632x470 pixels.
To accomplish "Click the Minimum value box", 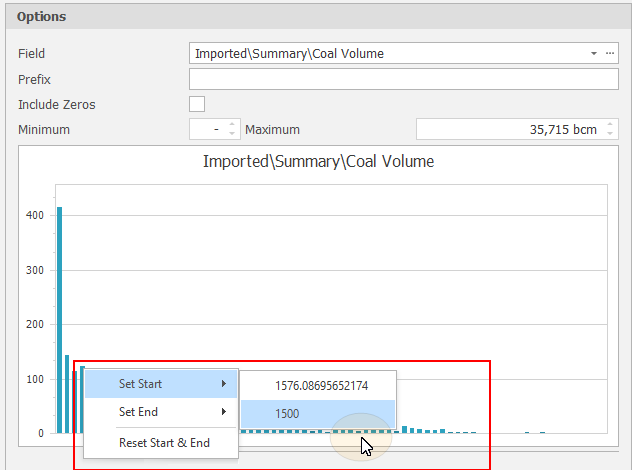I will tap(209, 130).
